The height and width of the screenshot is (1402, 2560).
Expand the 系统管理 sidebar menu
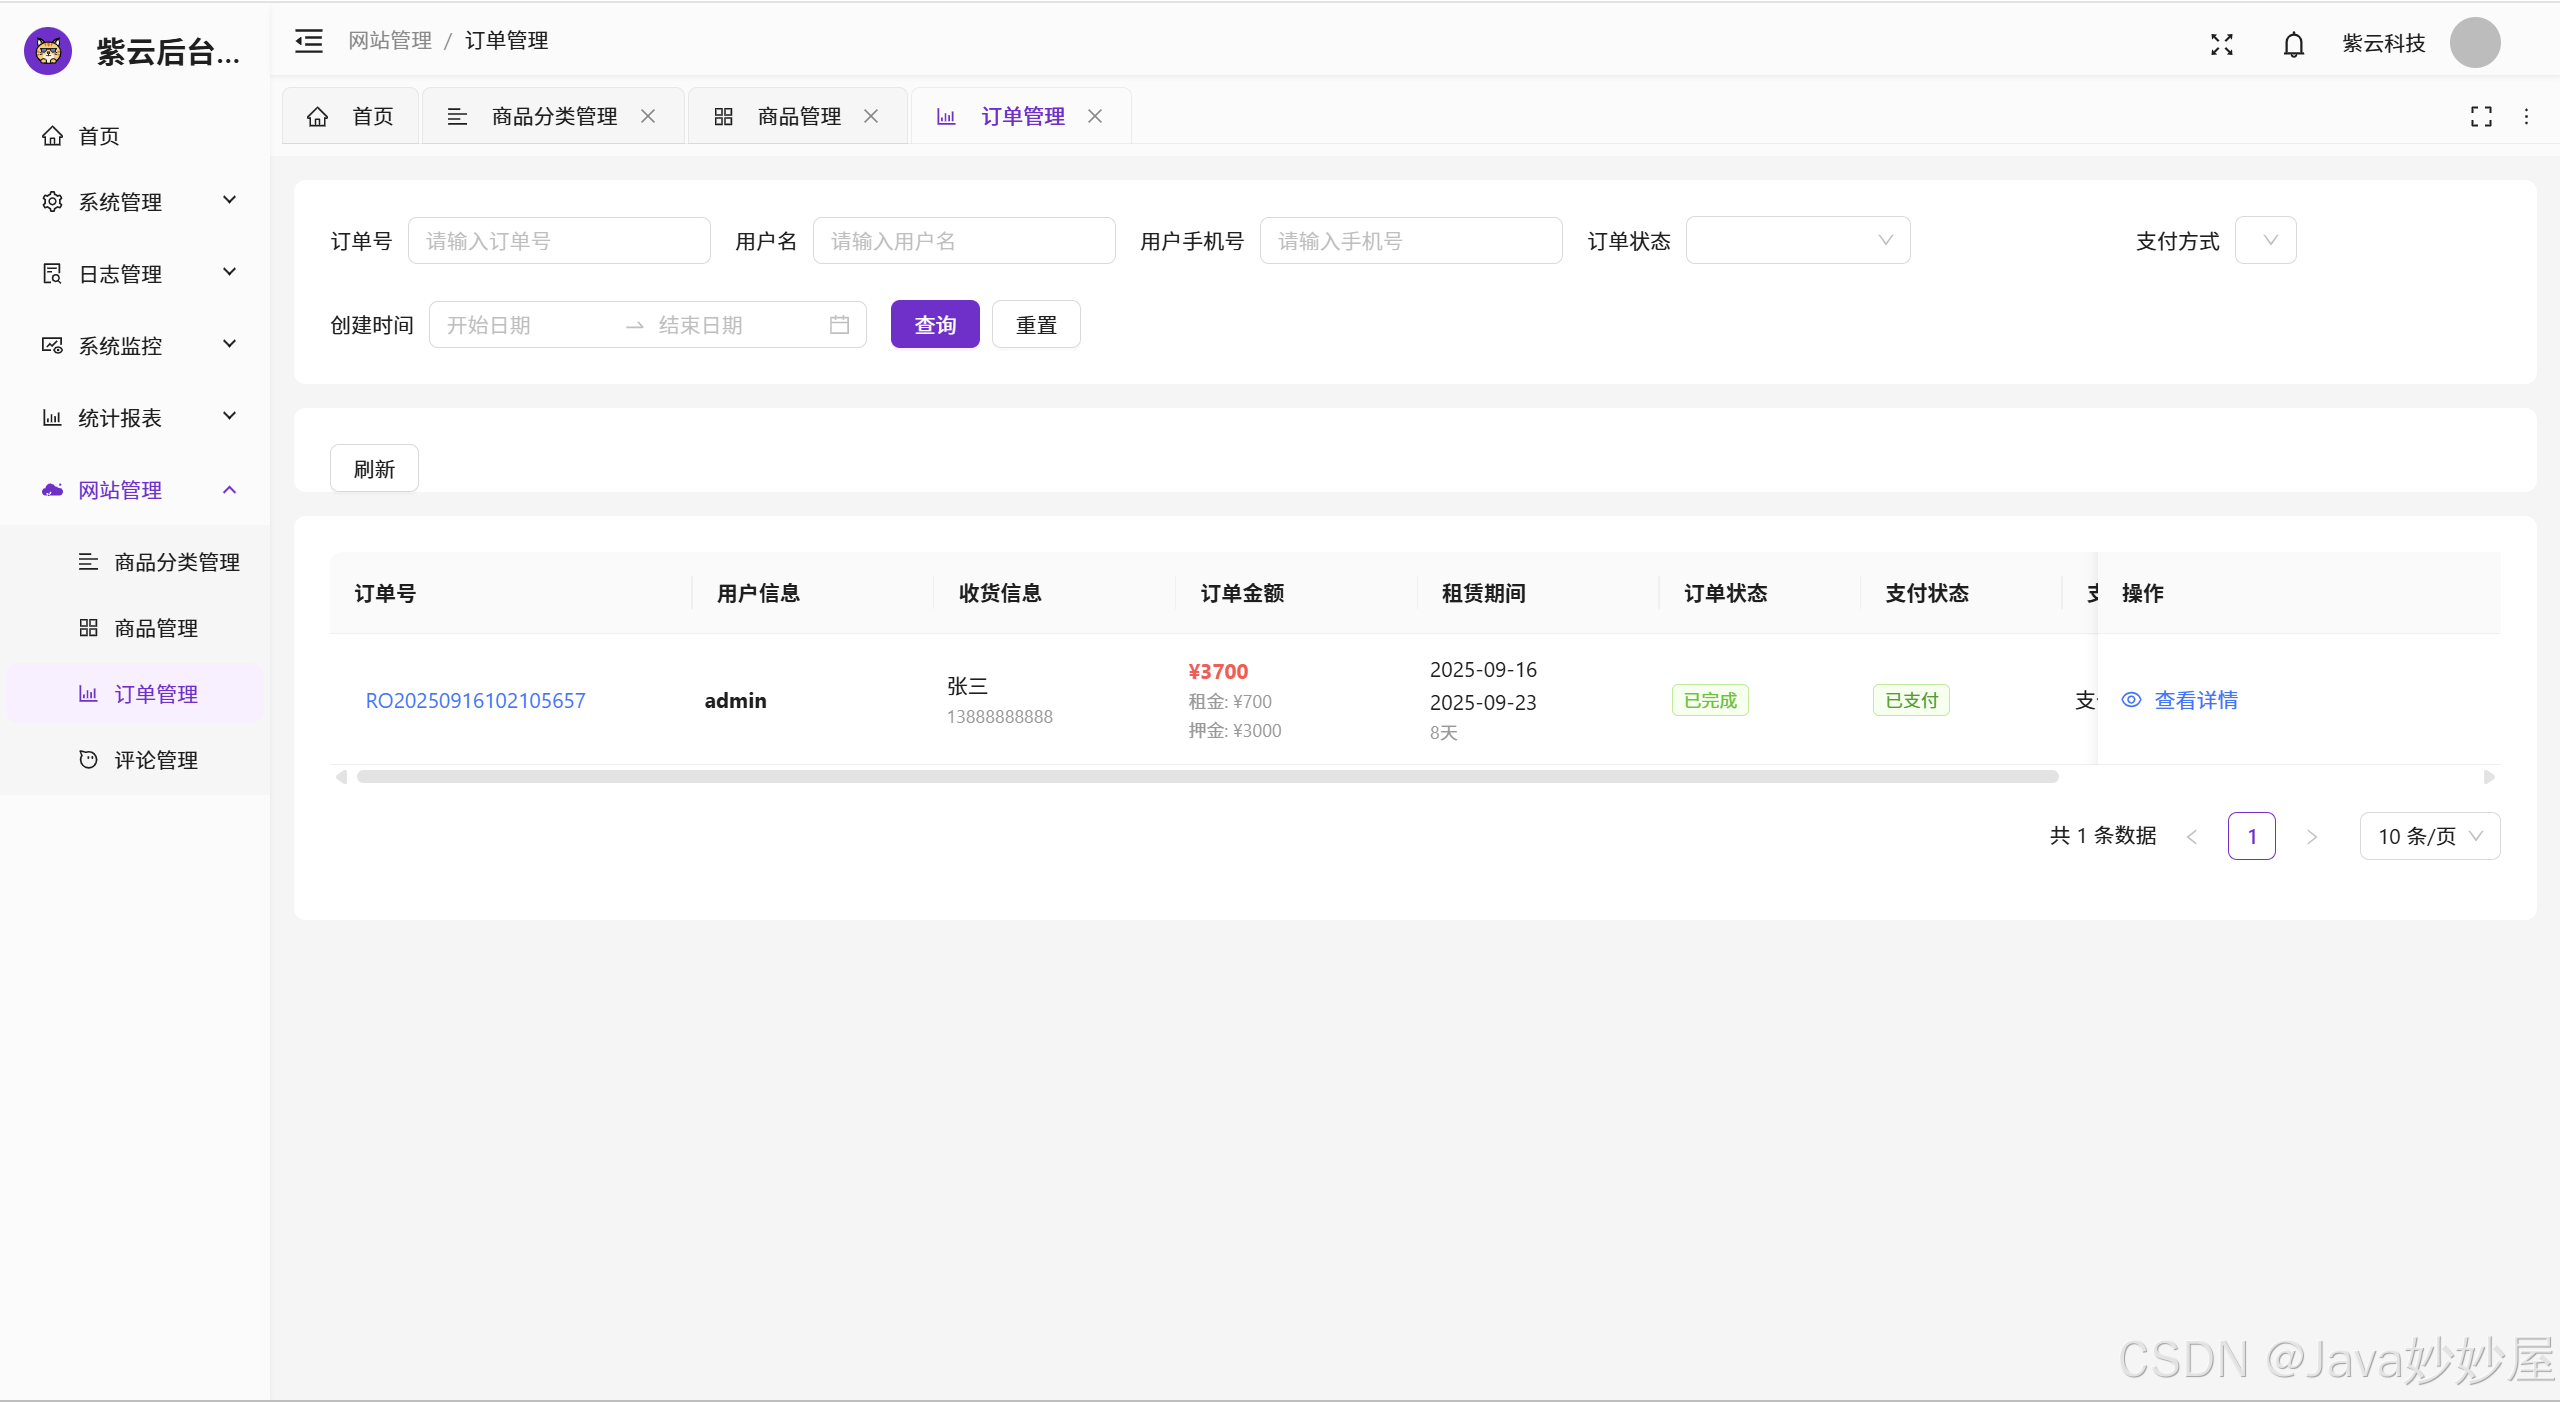coord(135,202)
